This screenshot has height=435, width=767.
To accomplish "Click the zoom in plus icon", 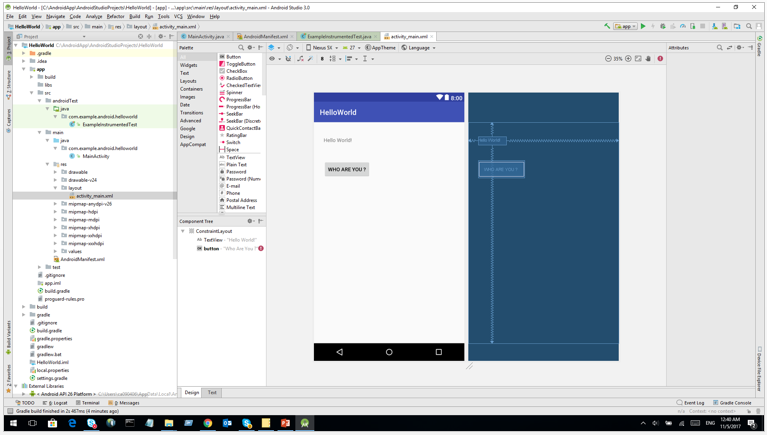I will point(629,59).
